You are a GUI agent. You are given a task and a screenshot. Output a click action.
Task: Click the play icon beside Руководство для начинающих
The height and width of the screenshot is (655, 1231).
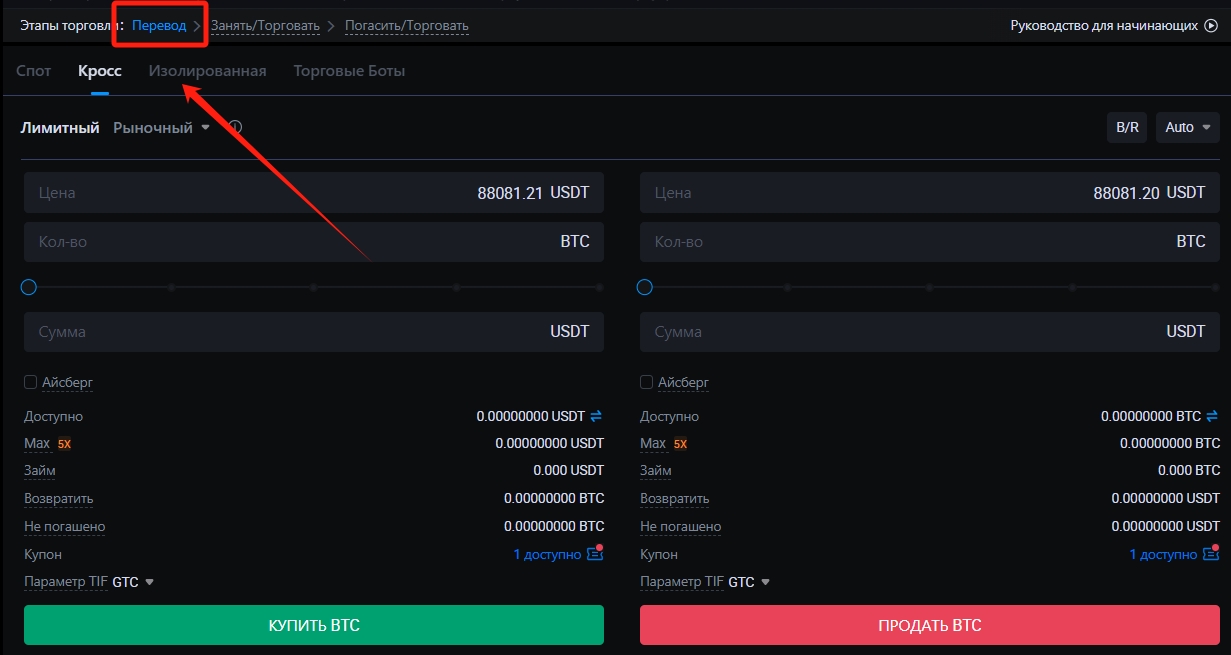pyautogui.click(x=1210, y=25)
